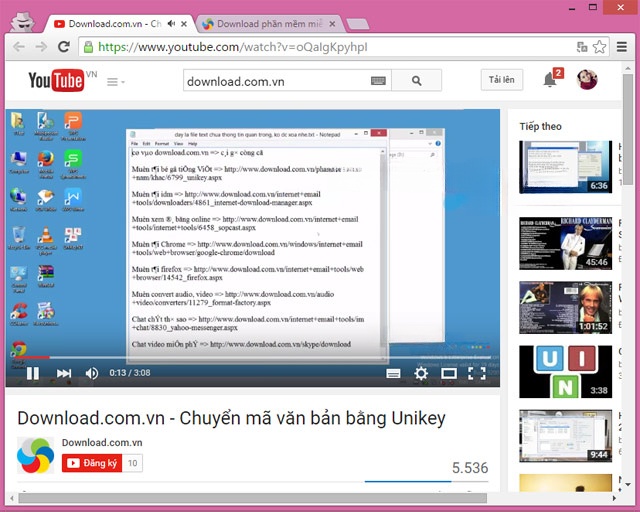The height and width of the screenshot is (512, 640).
Task: Click the likes rating bar under view count
Action: click(426, 482)
